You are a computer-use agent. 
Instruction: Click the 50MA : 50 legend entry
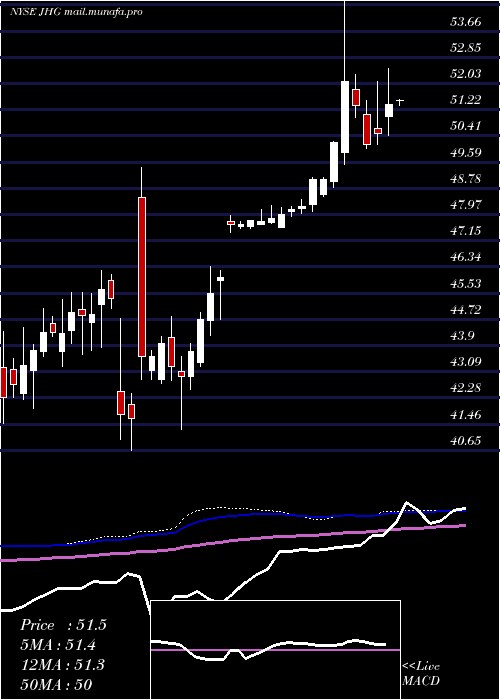pyautogui.click(x=56, y=684)
